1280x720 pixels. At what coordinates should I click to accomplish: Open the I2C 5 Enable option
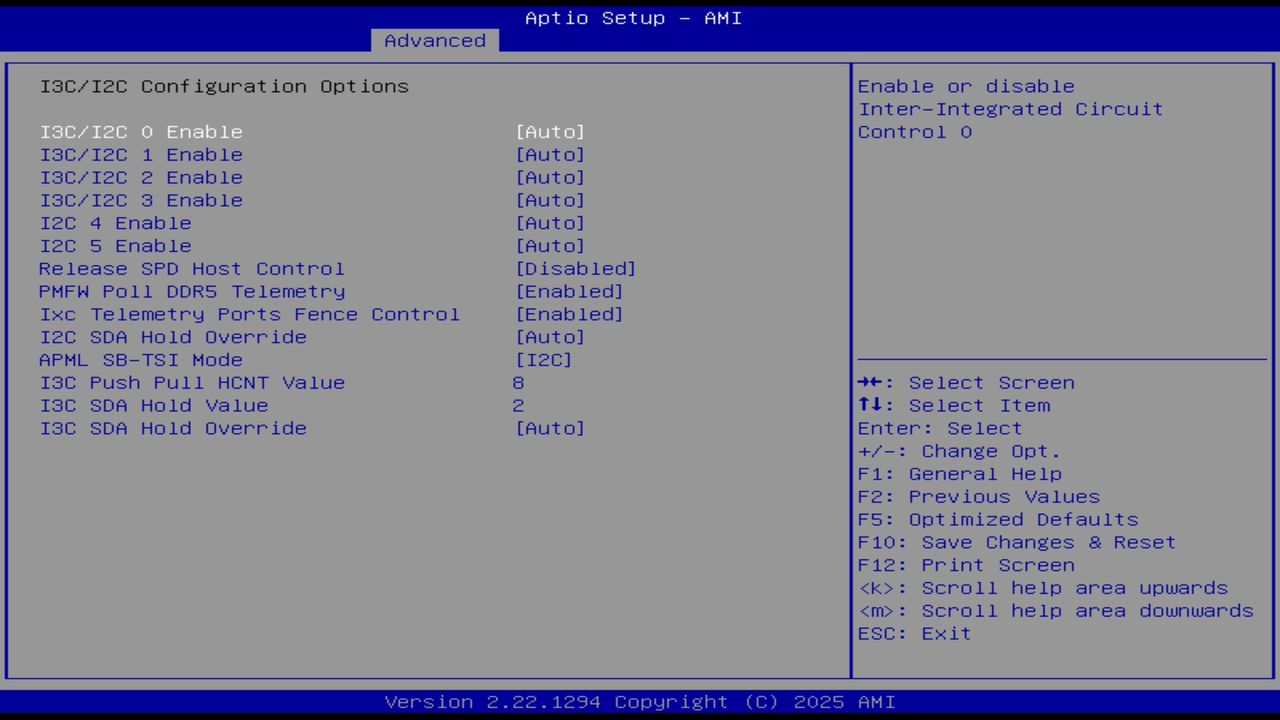tap(115, 245)
